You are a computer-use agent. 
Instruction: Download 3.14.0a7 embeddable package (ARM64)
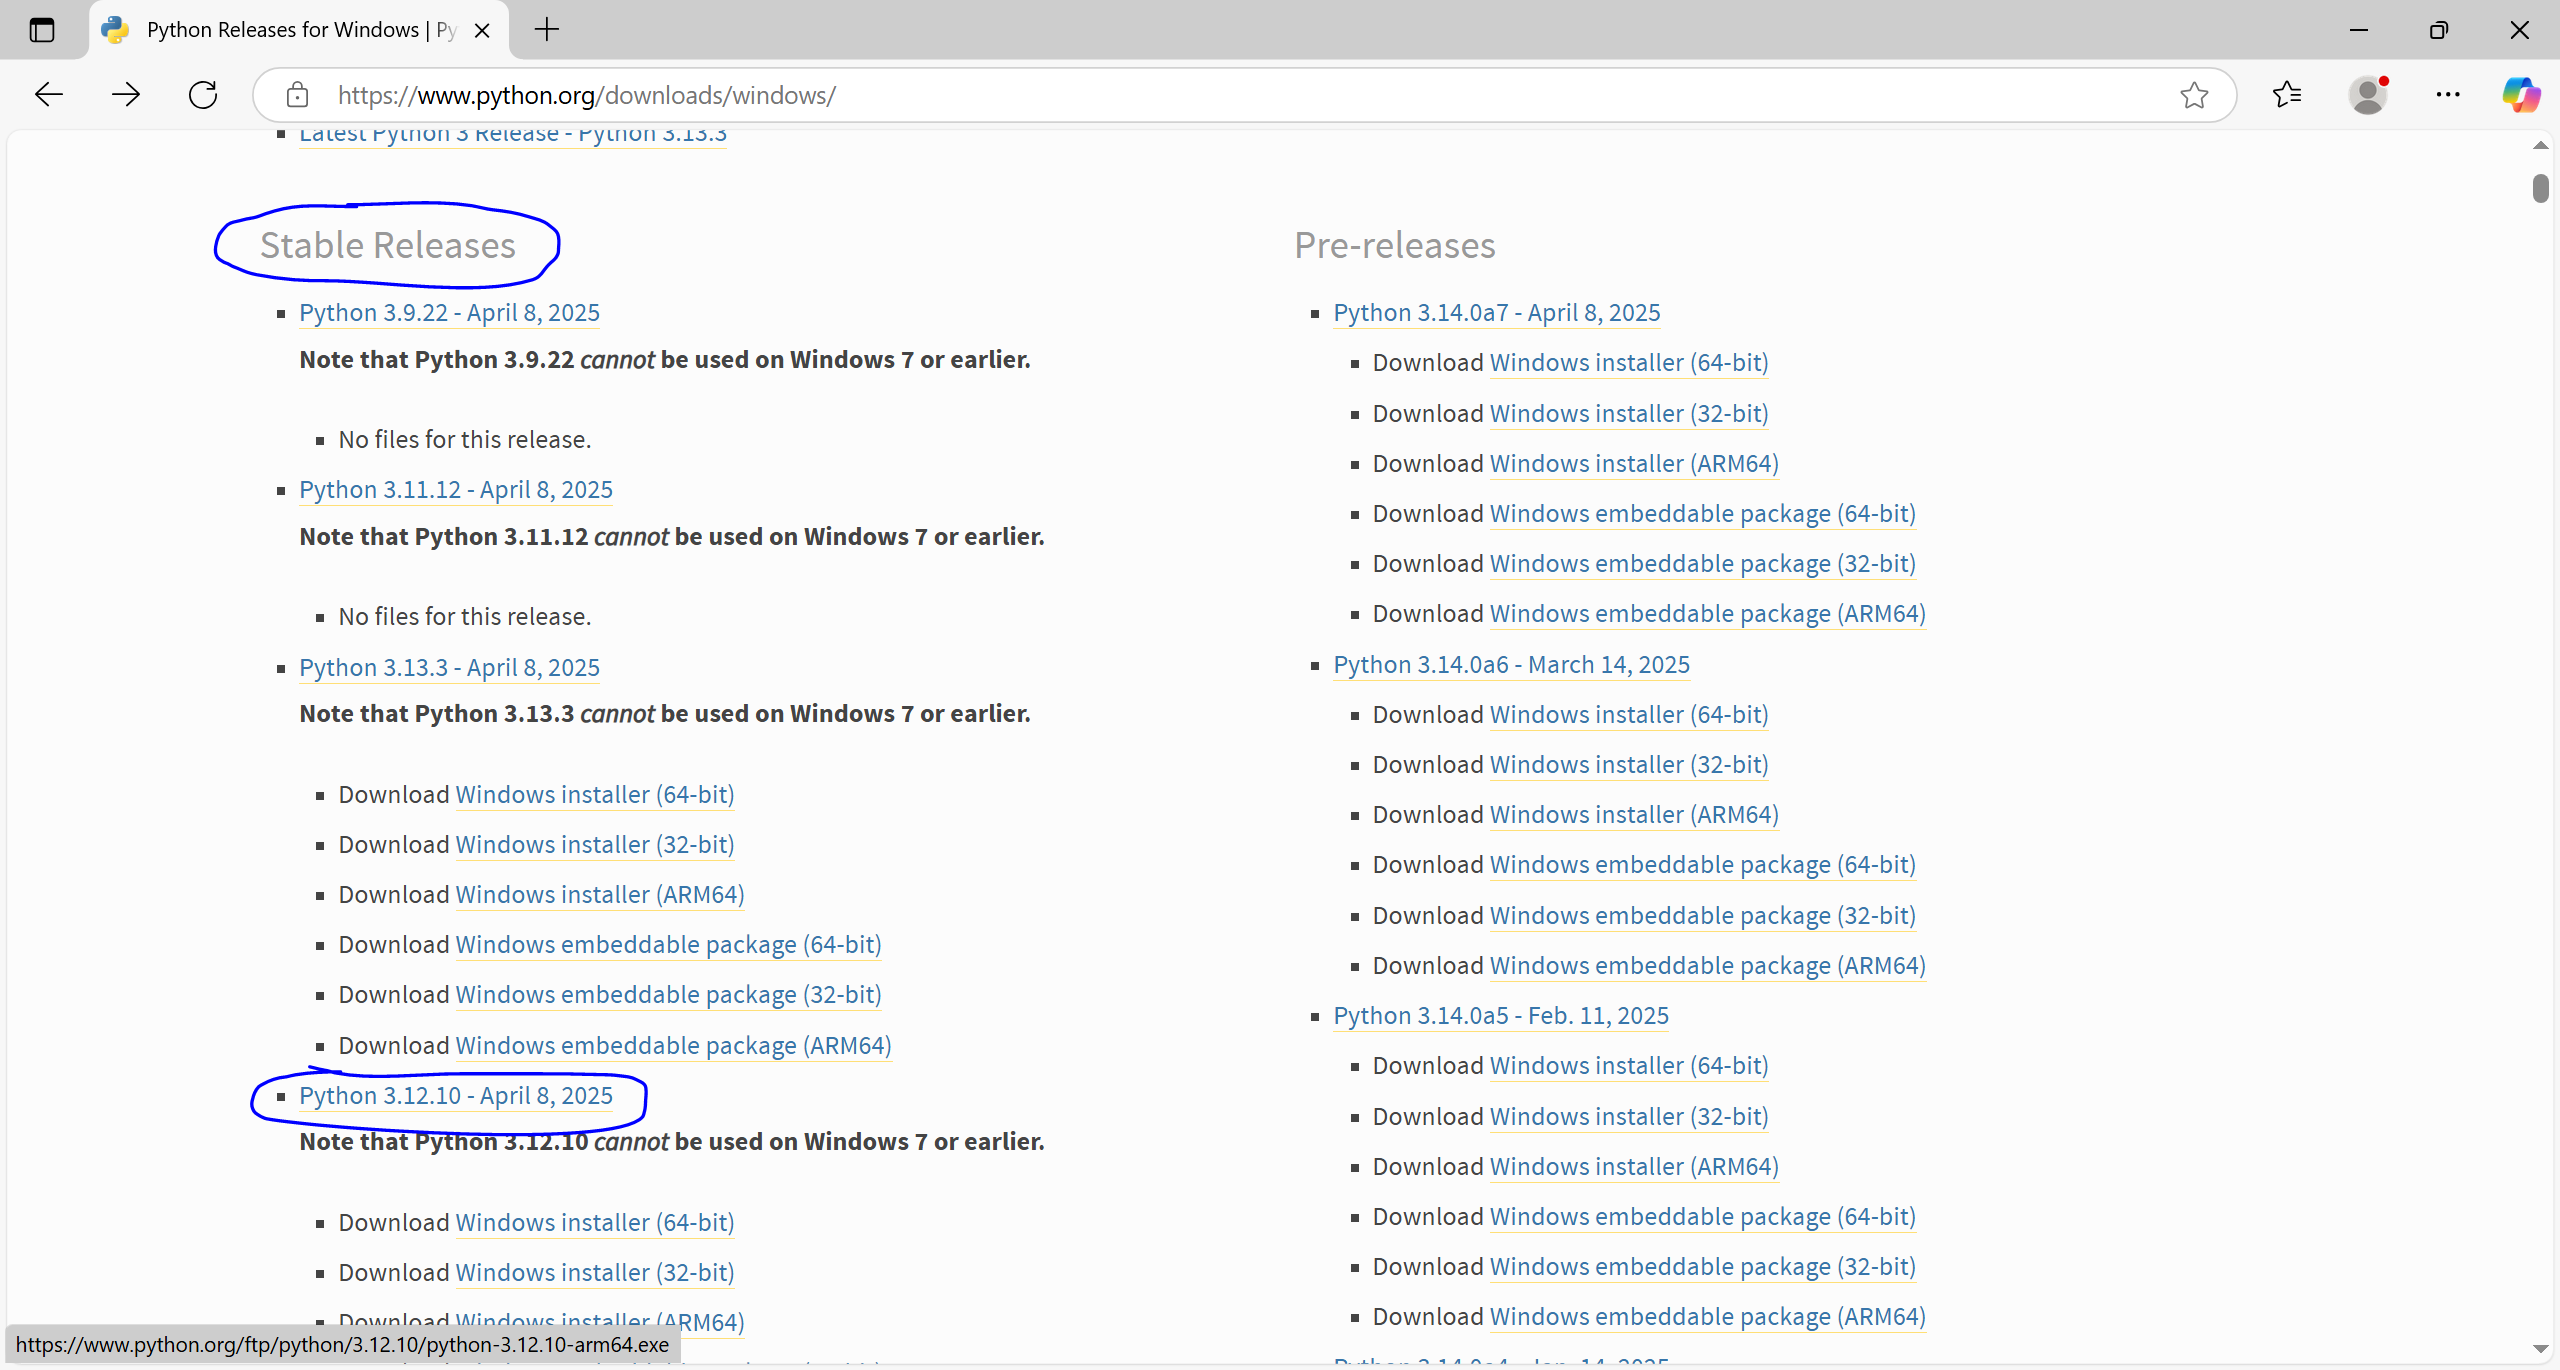pos(1708,614)
